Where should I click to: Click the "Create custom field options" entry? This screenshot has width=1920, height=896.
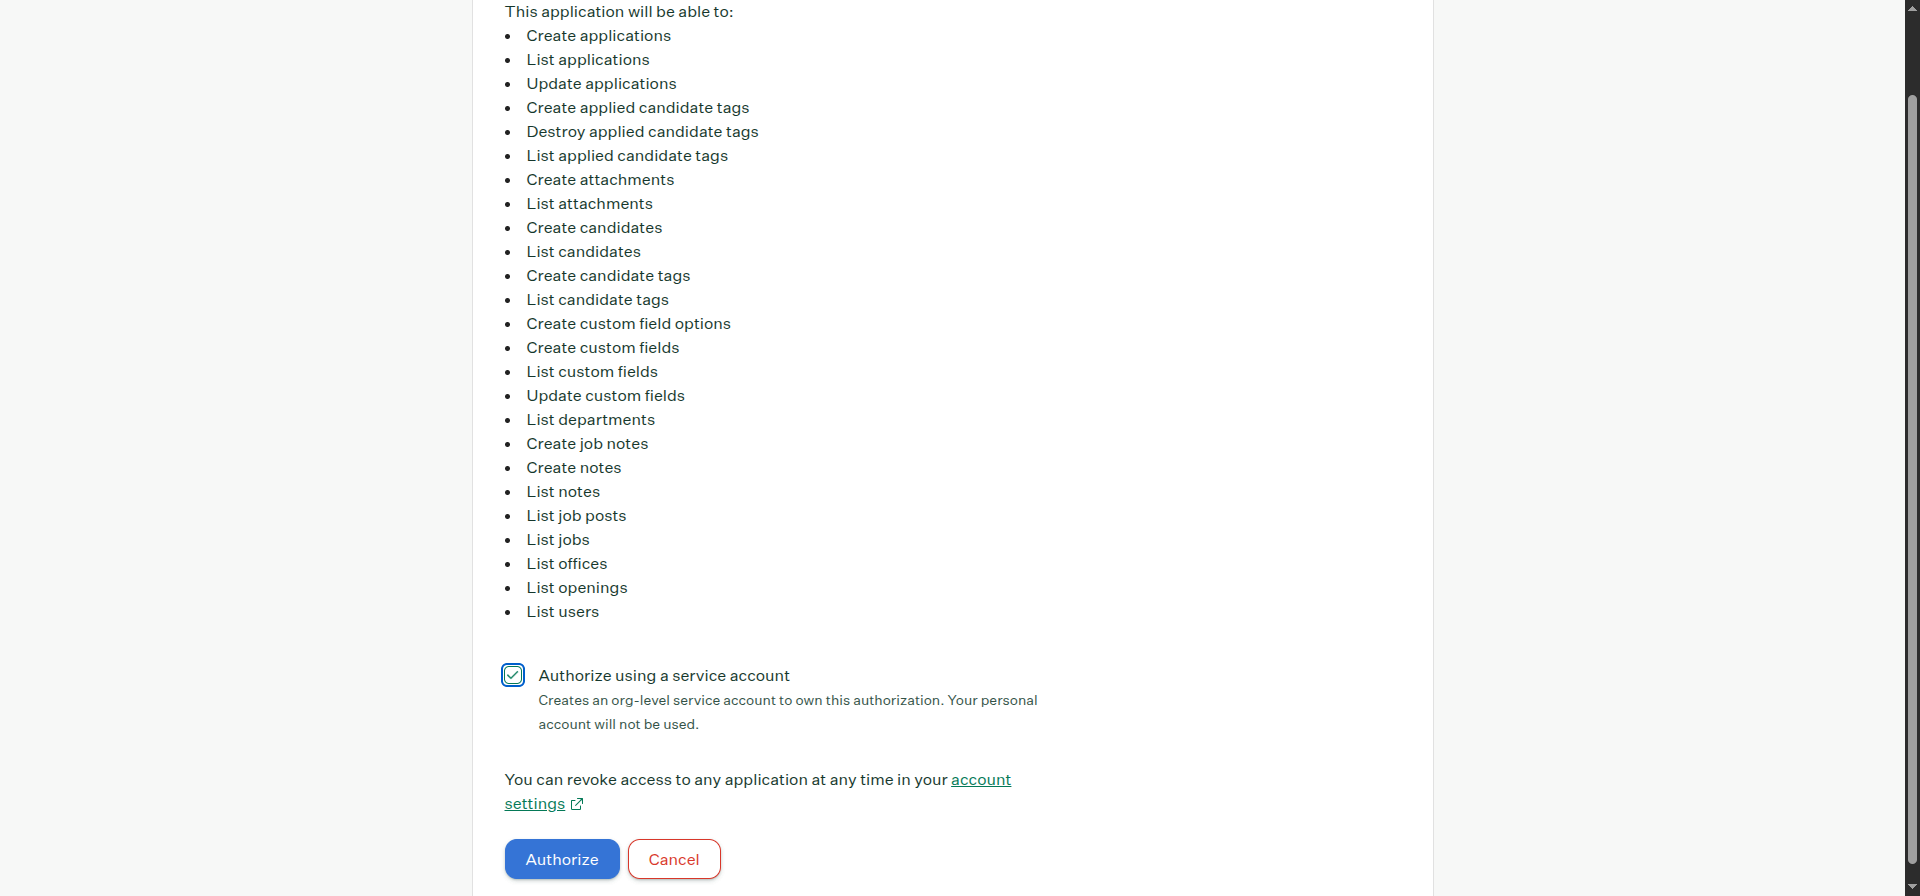pyautogui.click(x=628, y=324)
